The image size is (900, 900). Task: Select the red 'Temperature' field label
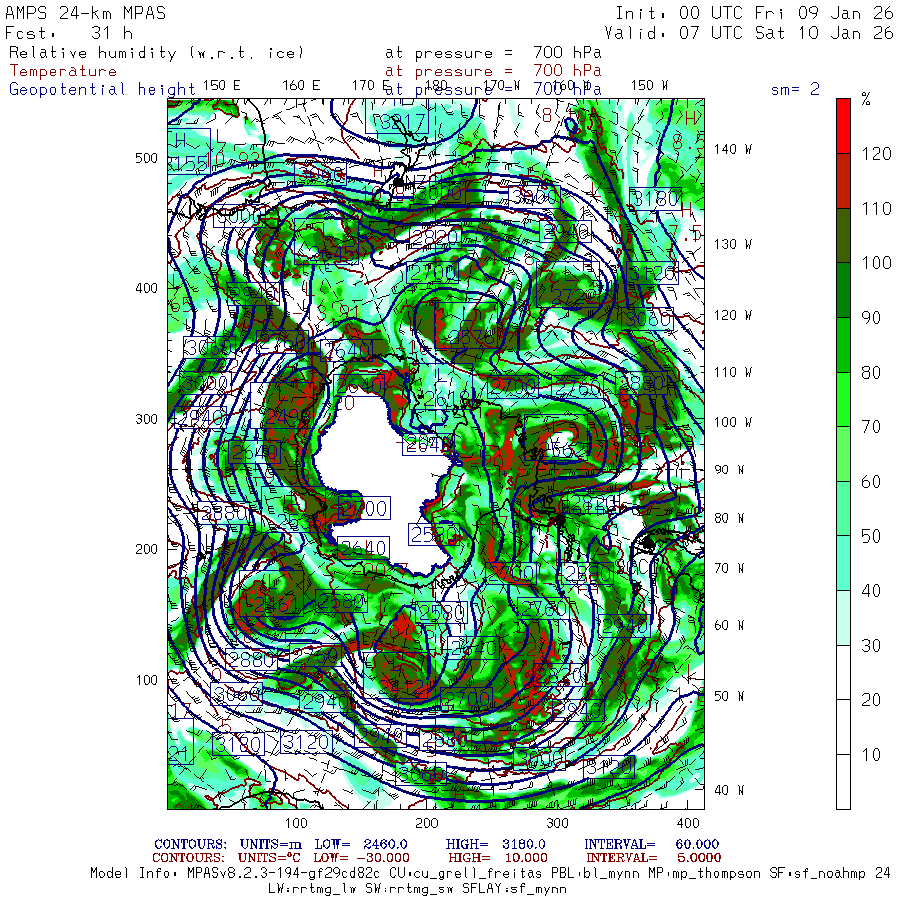(x=63, y=71)
